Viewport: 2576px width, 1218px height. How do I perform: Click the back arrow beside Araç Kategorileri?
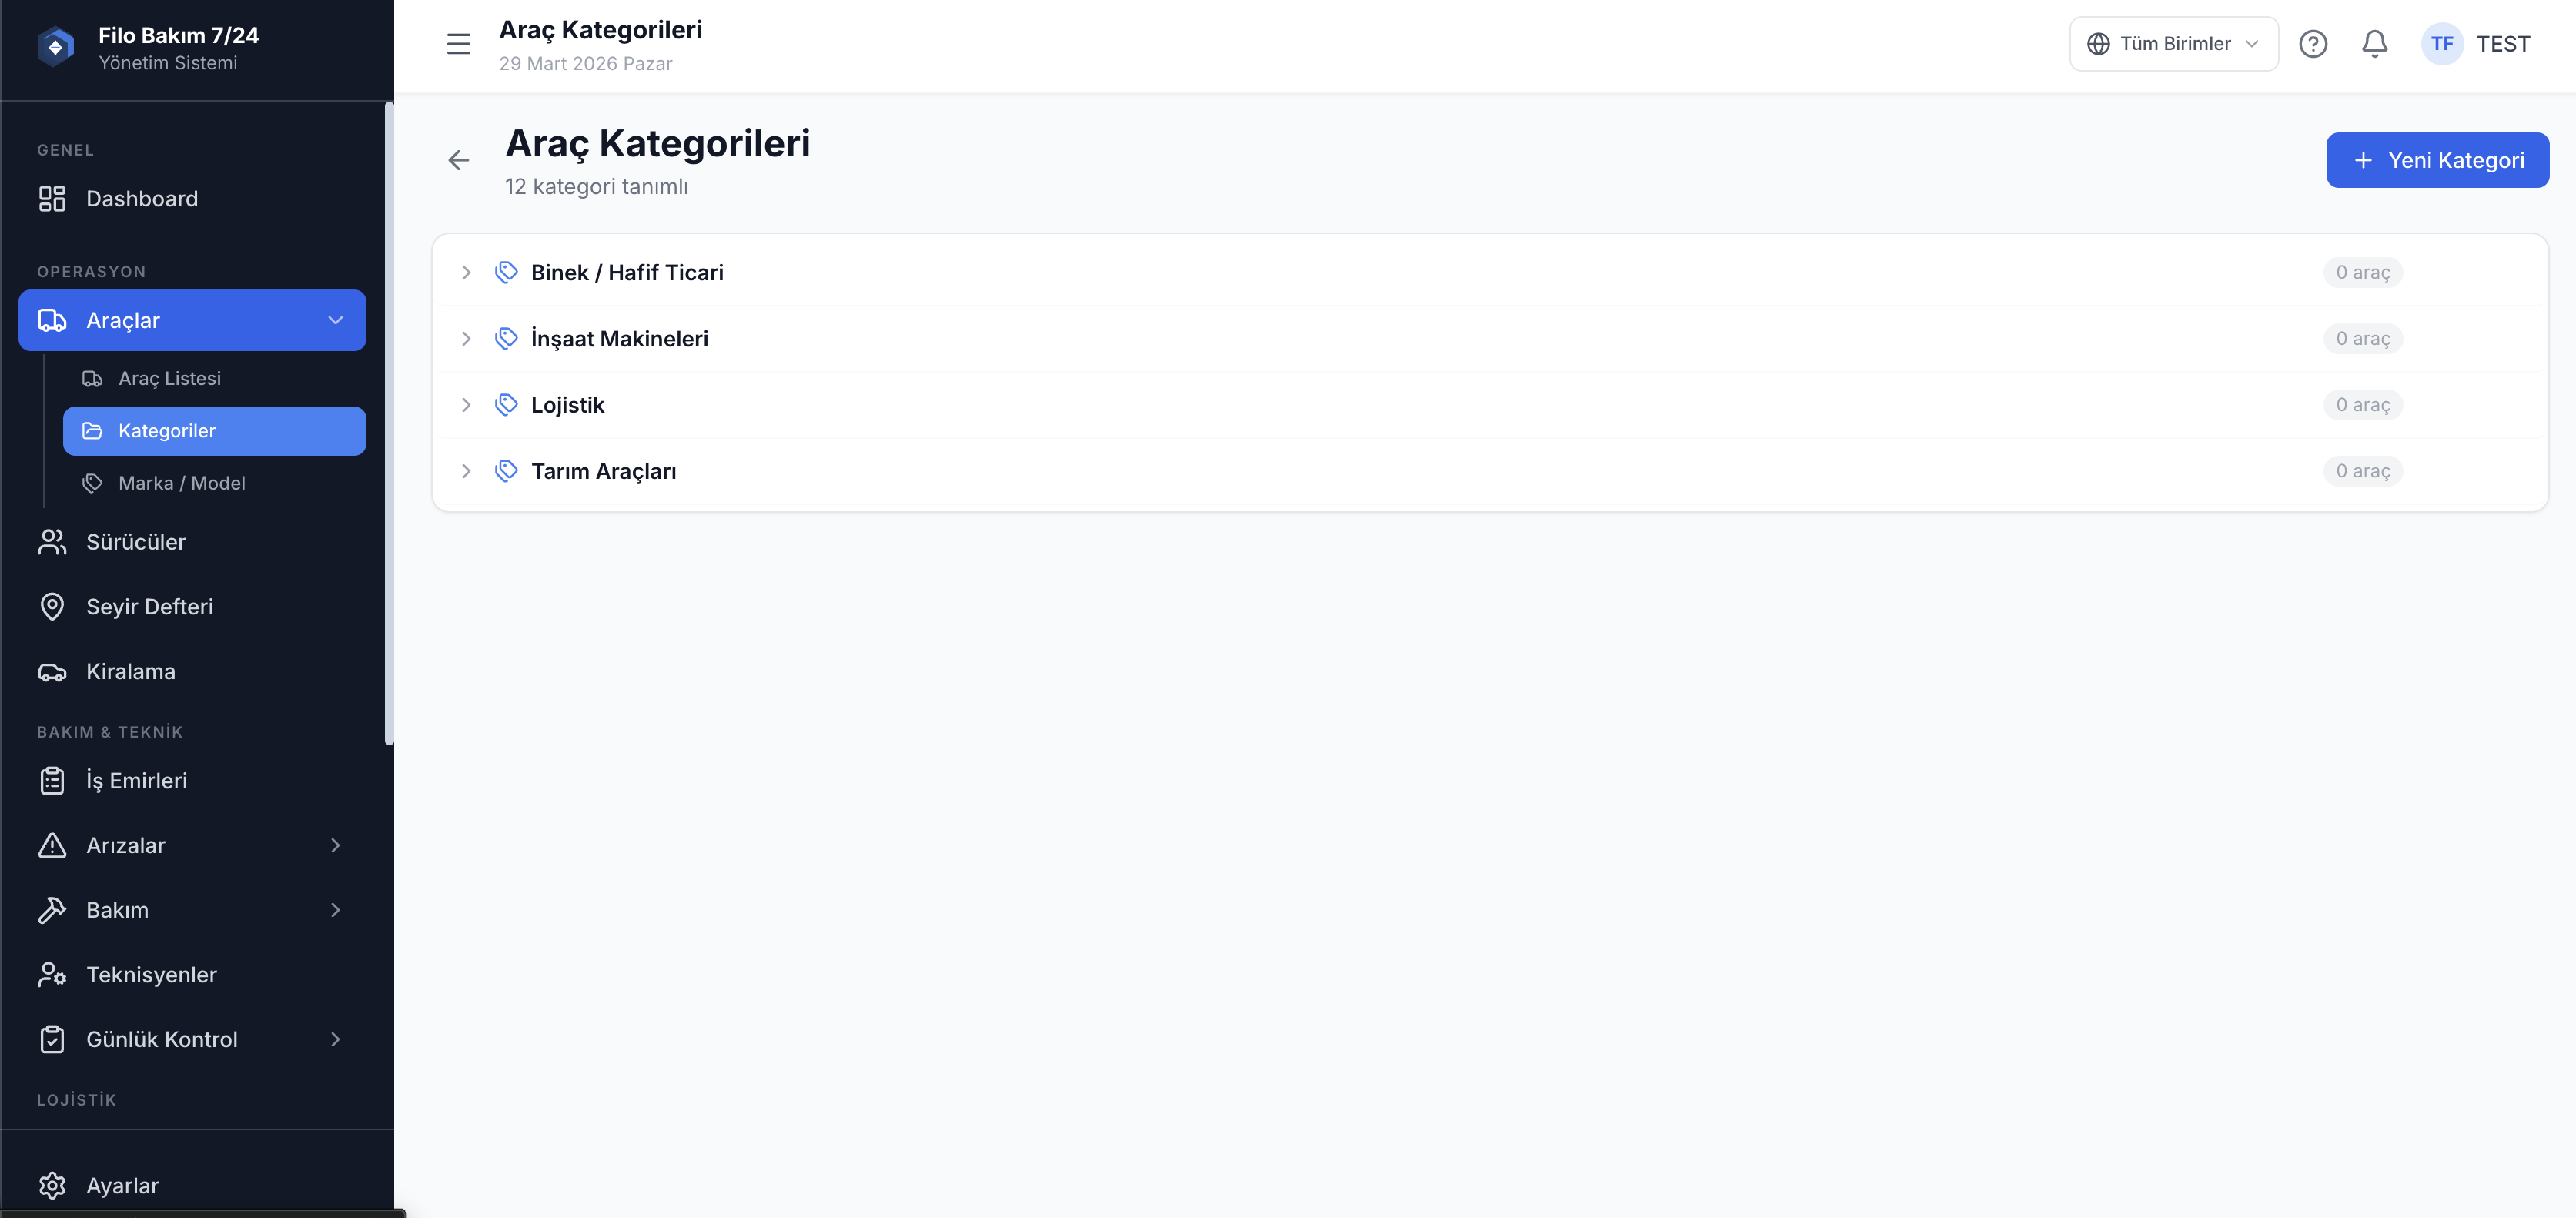[x=458, y=160]
